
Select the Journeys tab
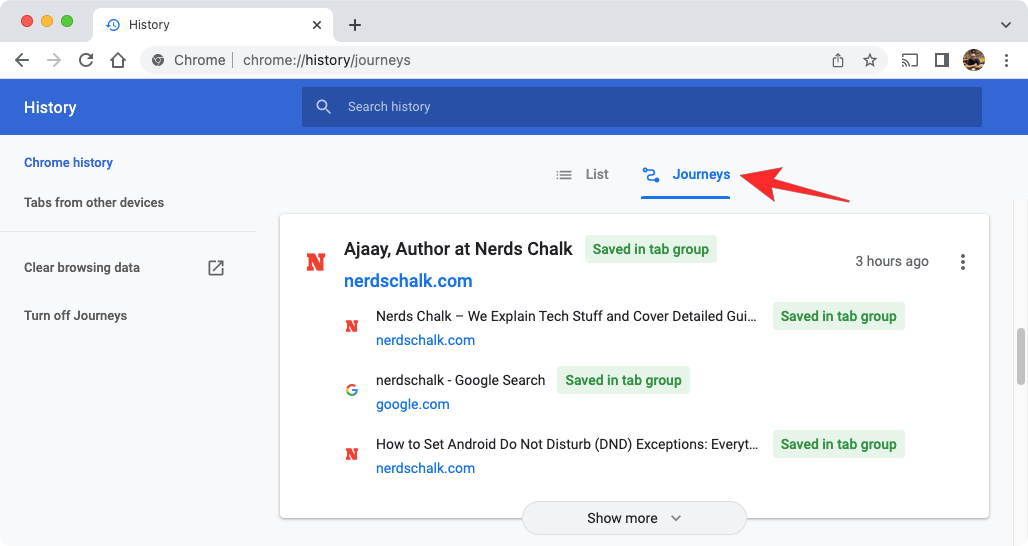686,174
